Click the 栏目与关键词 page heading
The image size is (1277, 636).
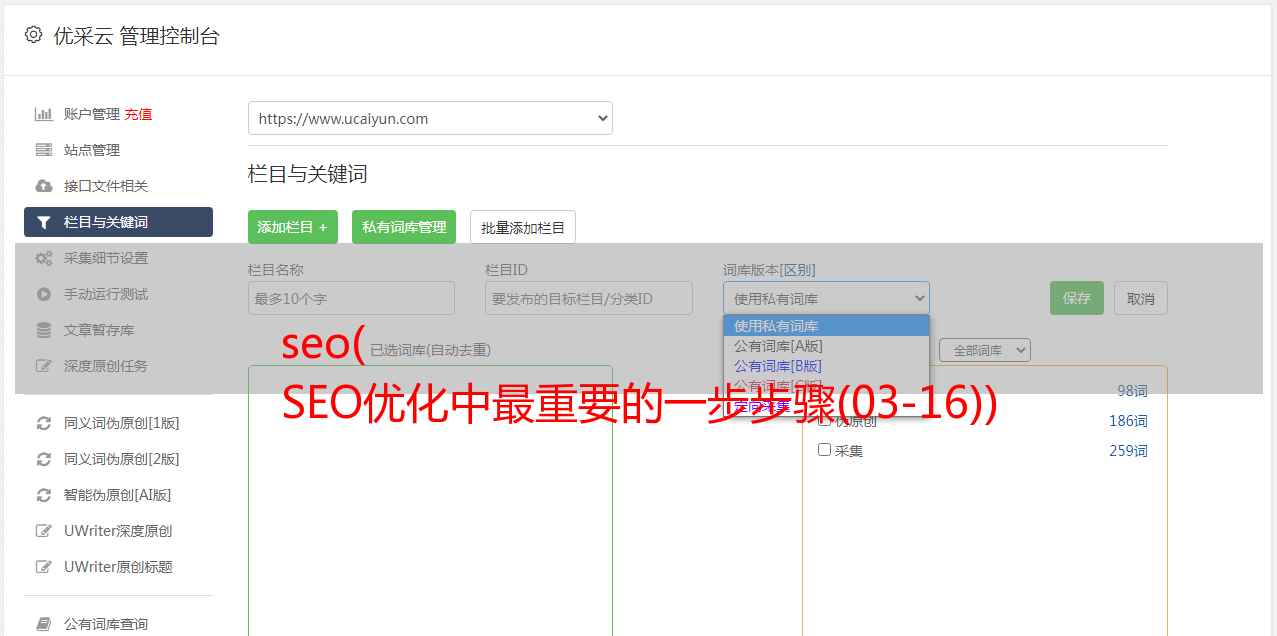[308, 174]
